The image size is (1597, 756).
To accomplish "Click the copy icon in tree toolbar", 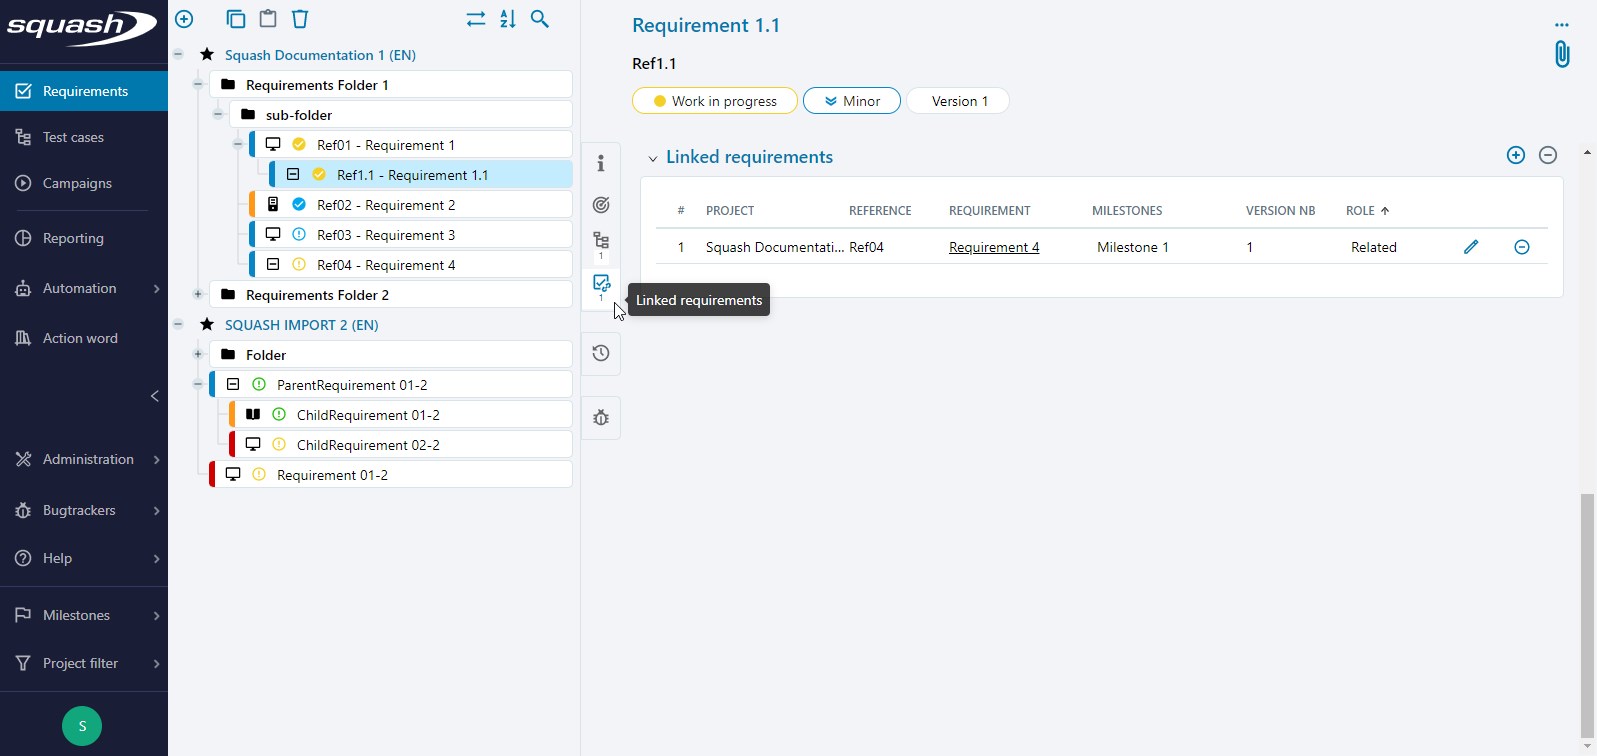I will click(236, 19).
